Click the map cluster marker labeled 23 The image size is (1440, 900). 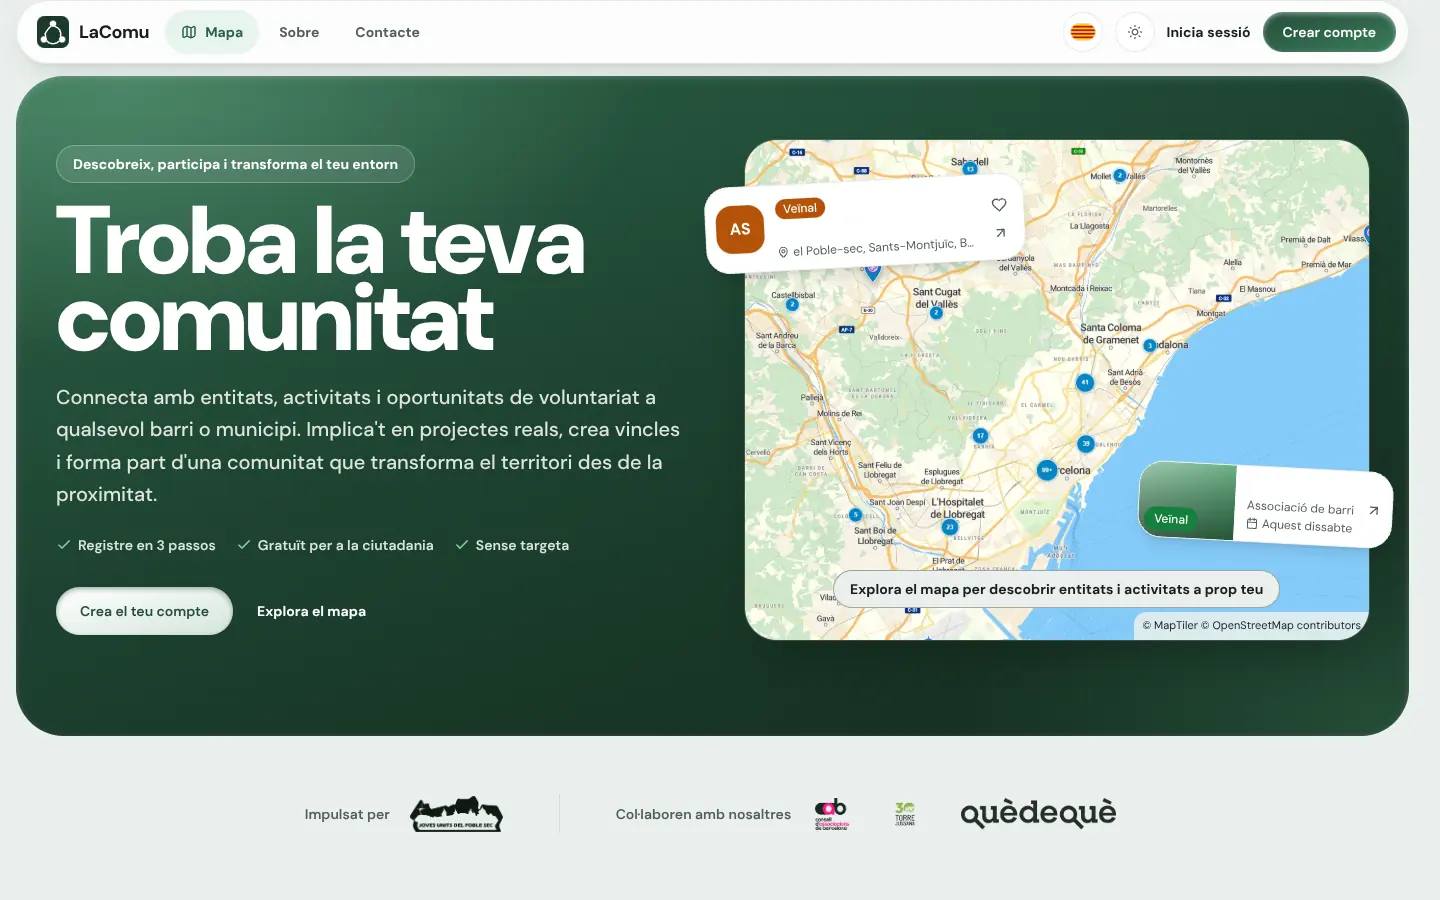pyautogui.click(x=950, y=526)
